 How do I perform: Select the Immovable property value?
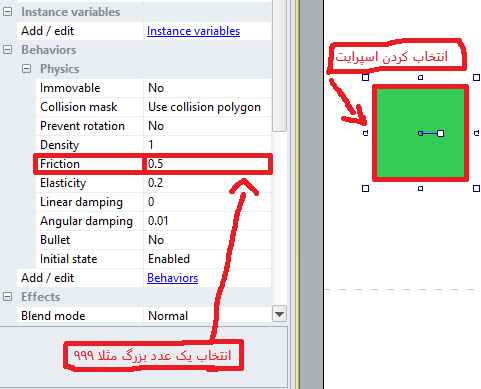click(x=207, y=88)
